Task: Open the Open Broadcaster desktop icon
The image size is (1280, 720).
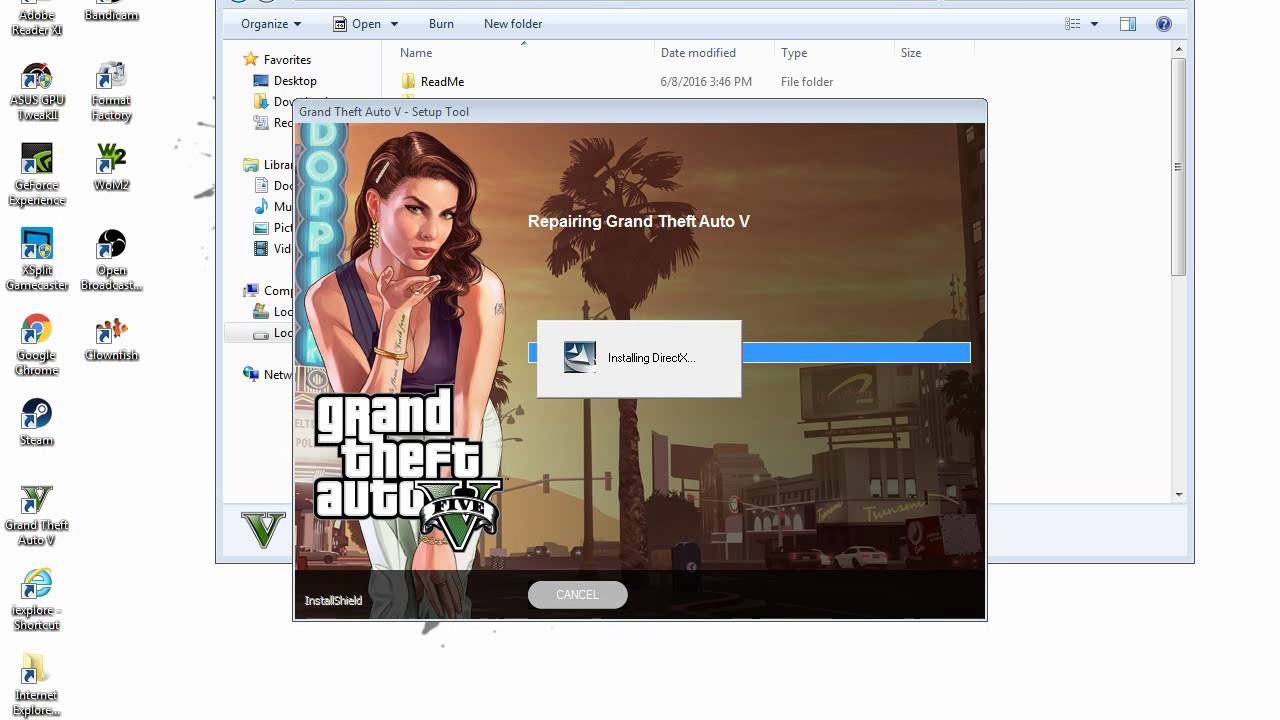Action: coord(111,261)
